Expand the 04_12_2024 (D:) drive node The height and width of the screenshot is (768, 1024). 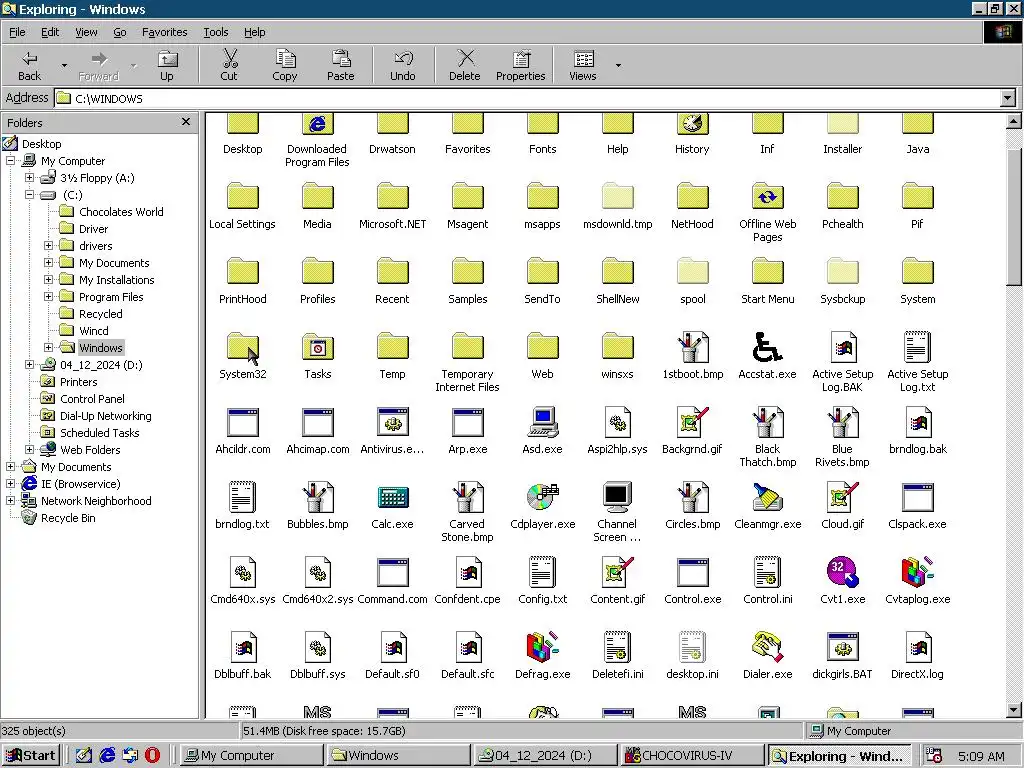click(29, 364)
